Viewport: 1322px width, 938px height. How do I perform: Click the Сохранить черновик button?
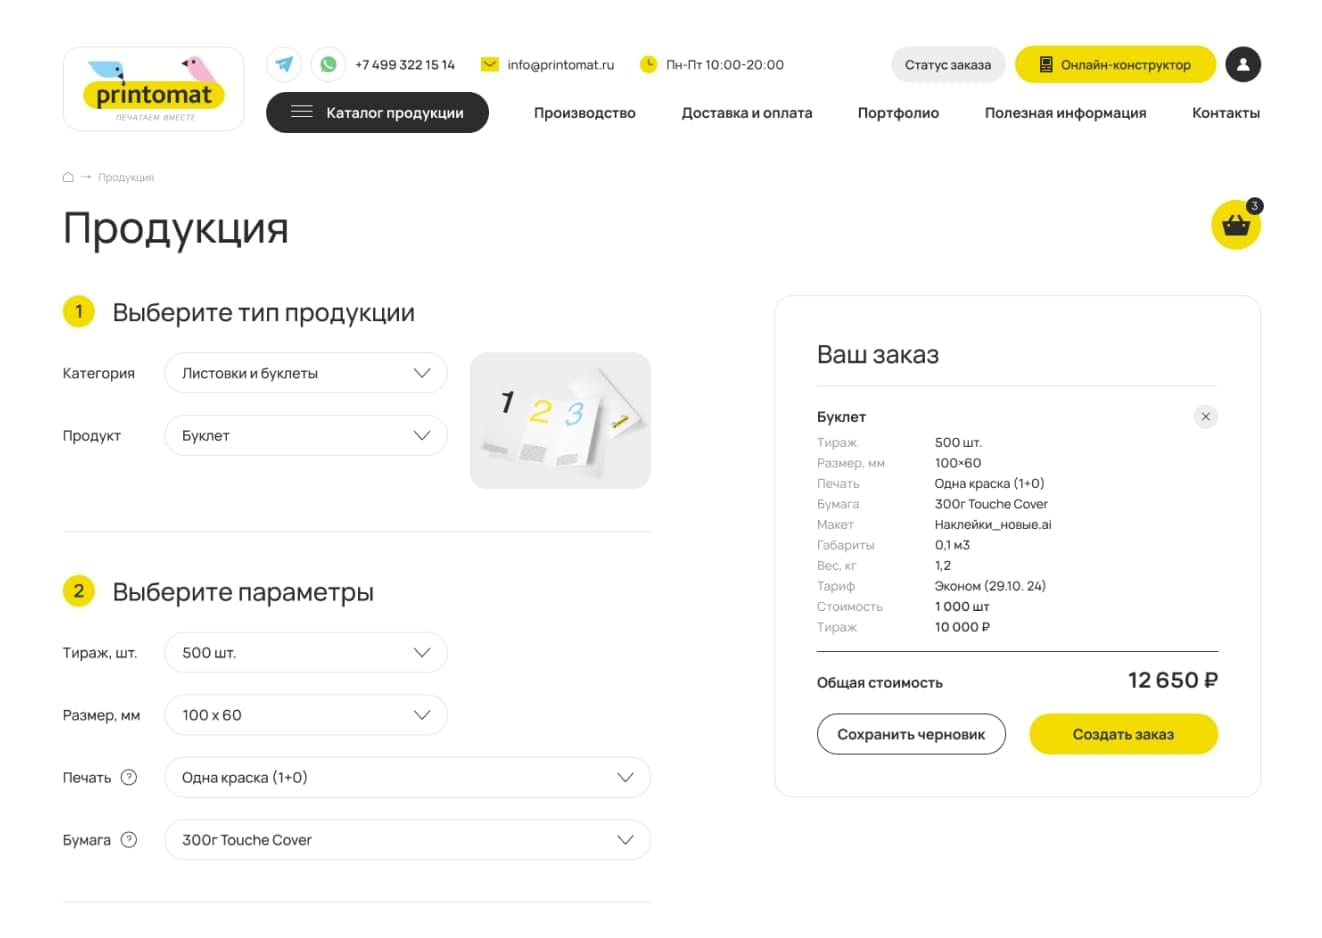click(911, 733)
